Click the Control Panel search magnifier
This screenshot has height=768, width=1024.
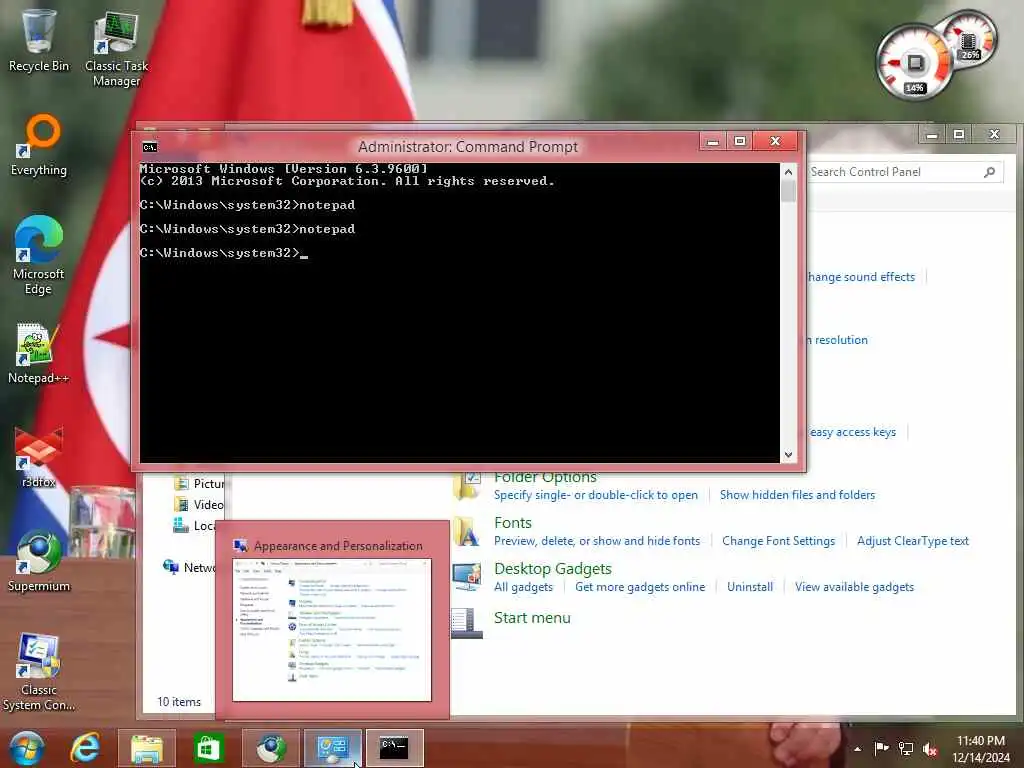(x=989, y=172)
